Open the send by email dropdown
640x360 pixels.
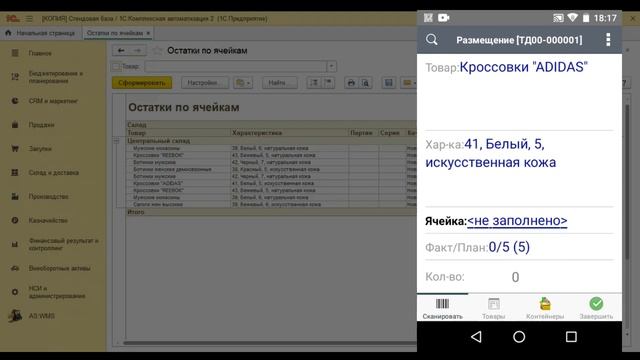409,83
